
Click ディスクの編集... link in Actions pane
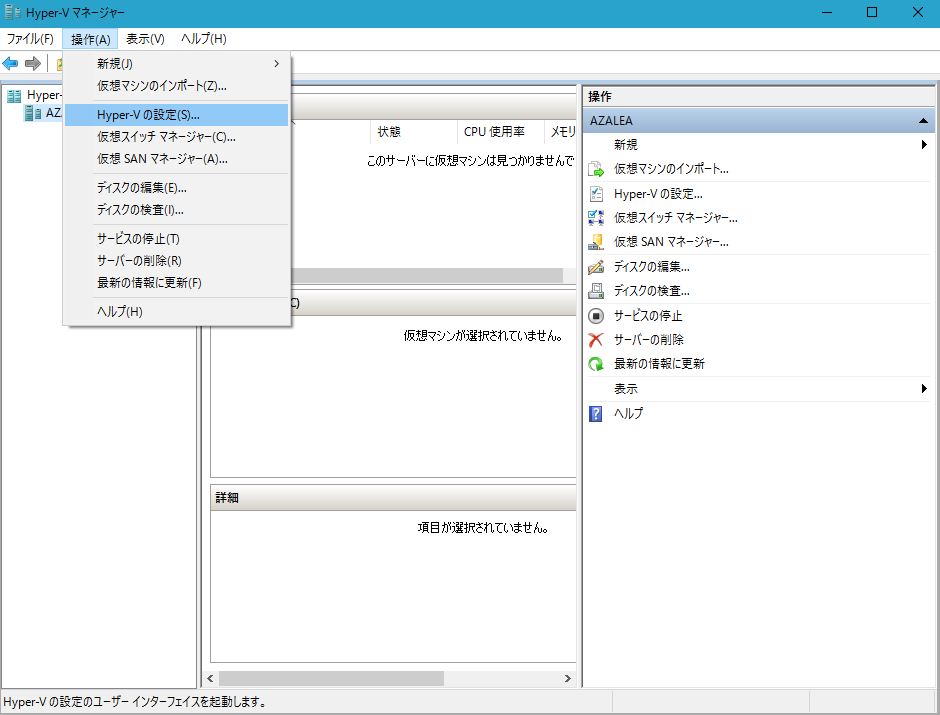click(x=652, y=267)
